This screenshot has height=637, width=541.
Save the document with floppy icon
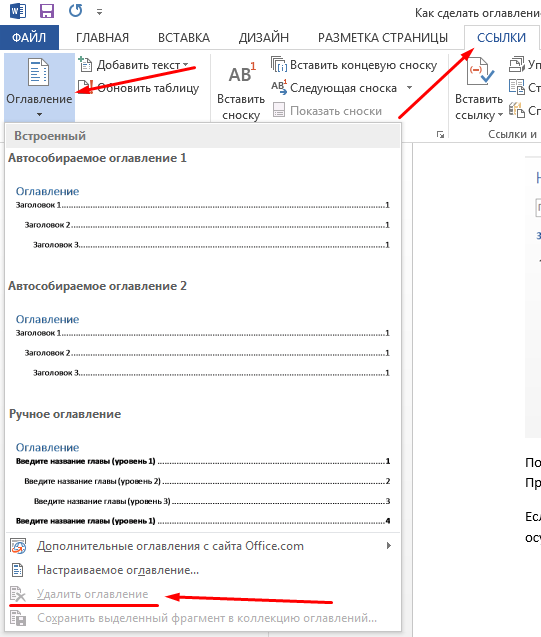(47, 11)
